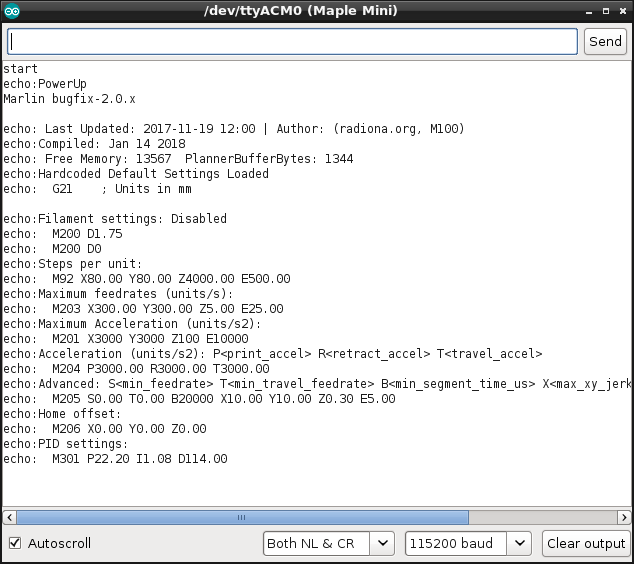Toggle the Autoscroll checkbox
This screenshot has height=564, width=634.
pos(15,543)
